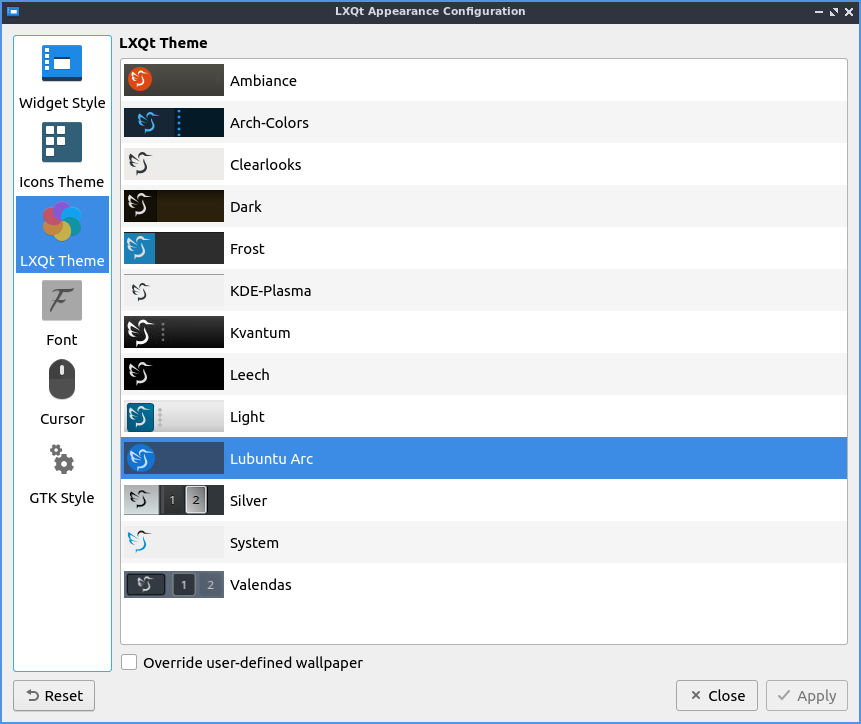Select the KDE-Plasma theme
861x724 pixels.
tap(270, 291)
